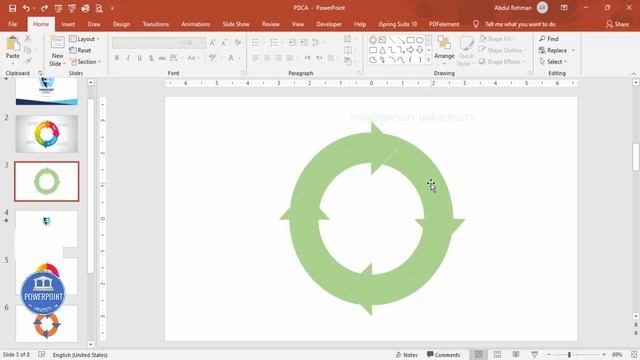640x360 pixels.
Task: Click Tell me what you want to do
Action: click(520, 24)
